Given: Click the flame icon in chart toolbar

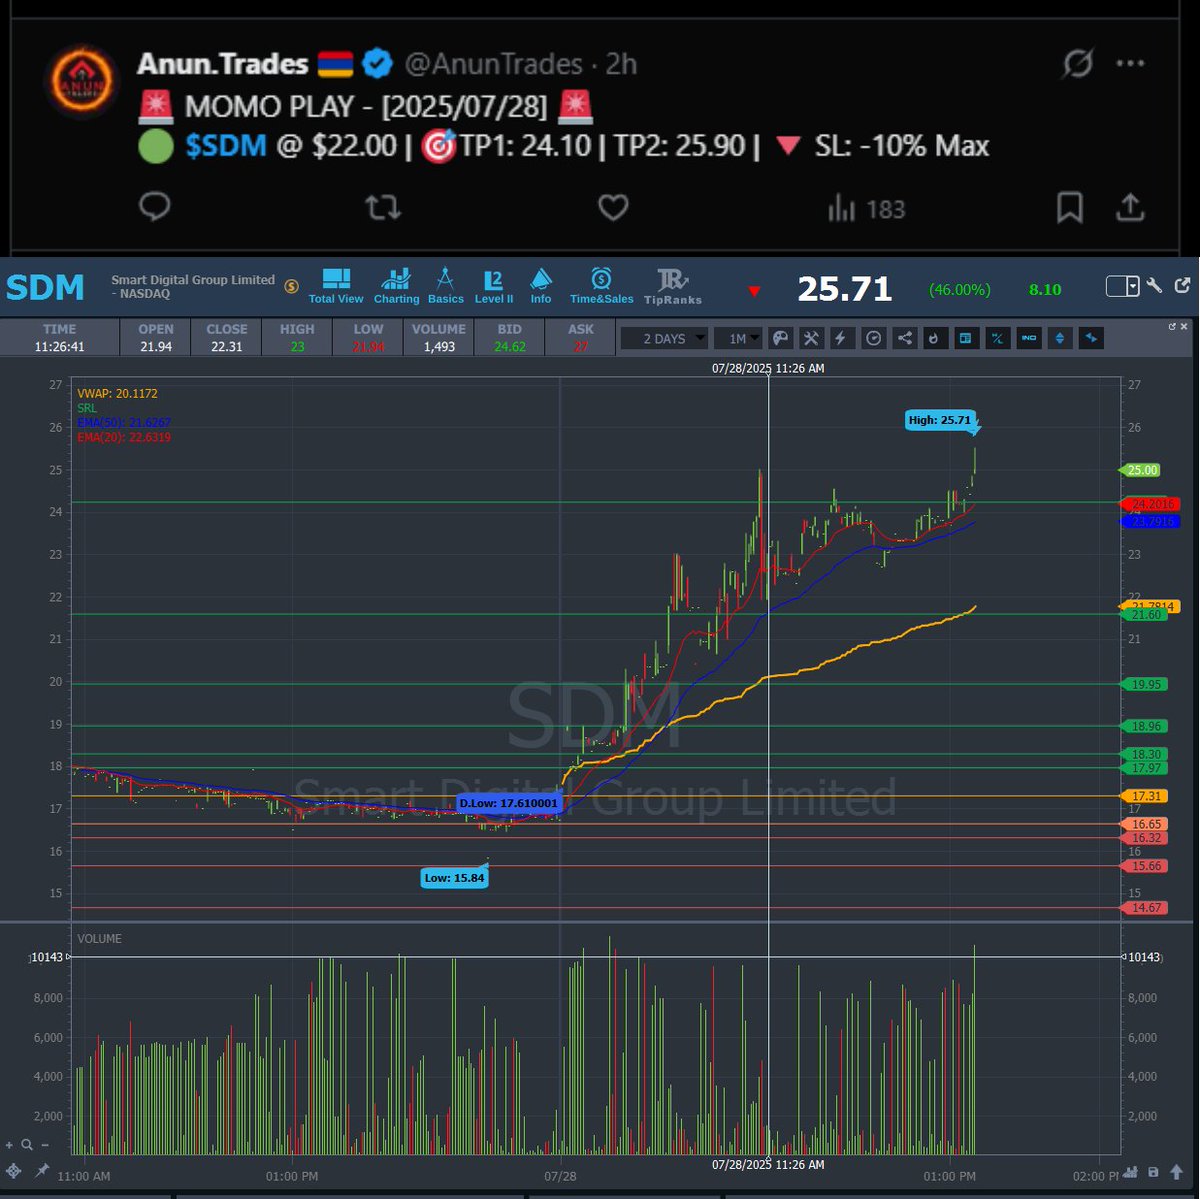Looking at the screenshot, I should [x=934, y=339].
